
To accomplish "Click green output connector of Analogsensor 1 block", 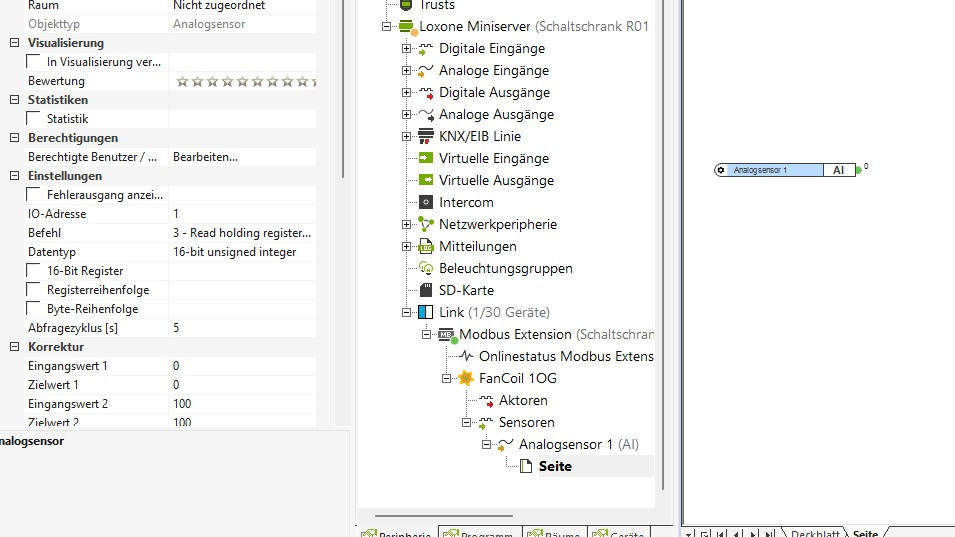I will (x=859, y=170).
